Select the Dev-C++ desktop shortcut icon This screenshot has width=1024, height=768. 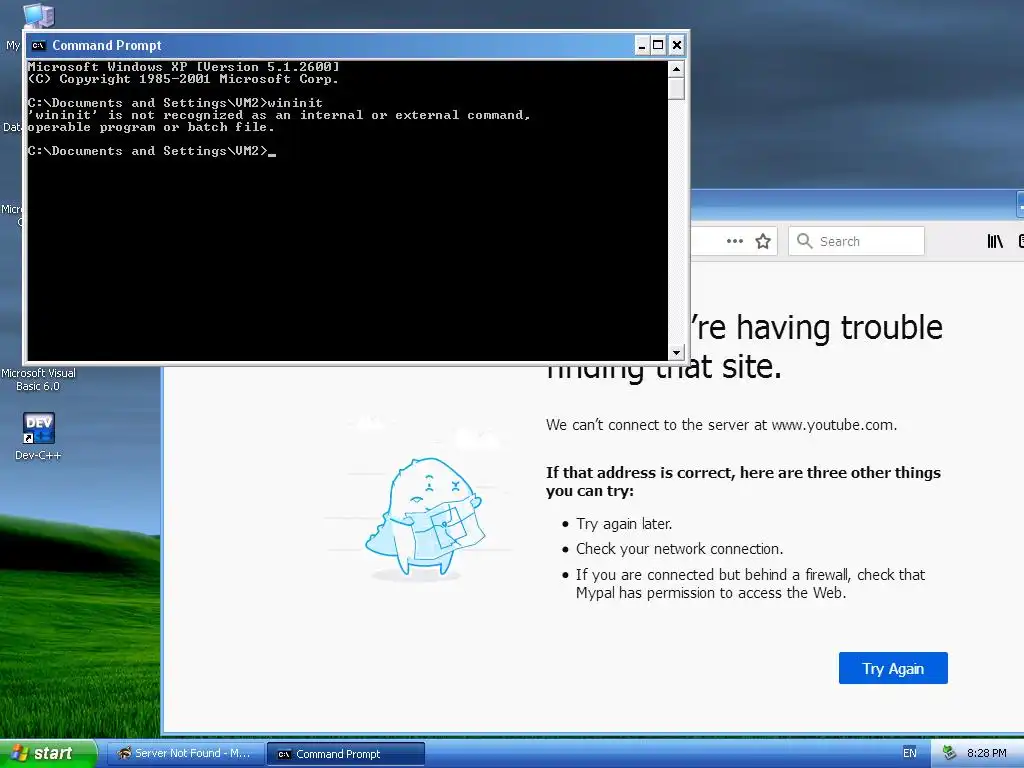(39, 428)
